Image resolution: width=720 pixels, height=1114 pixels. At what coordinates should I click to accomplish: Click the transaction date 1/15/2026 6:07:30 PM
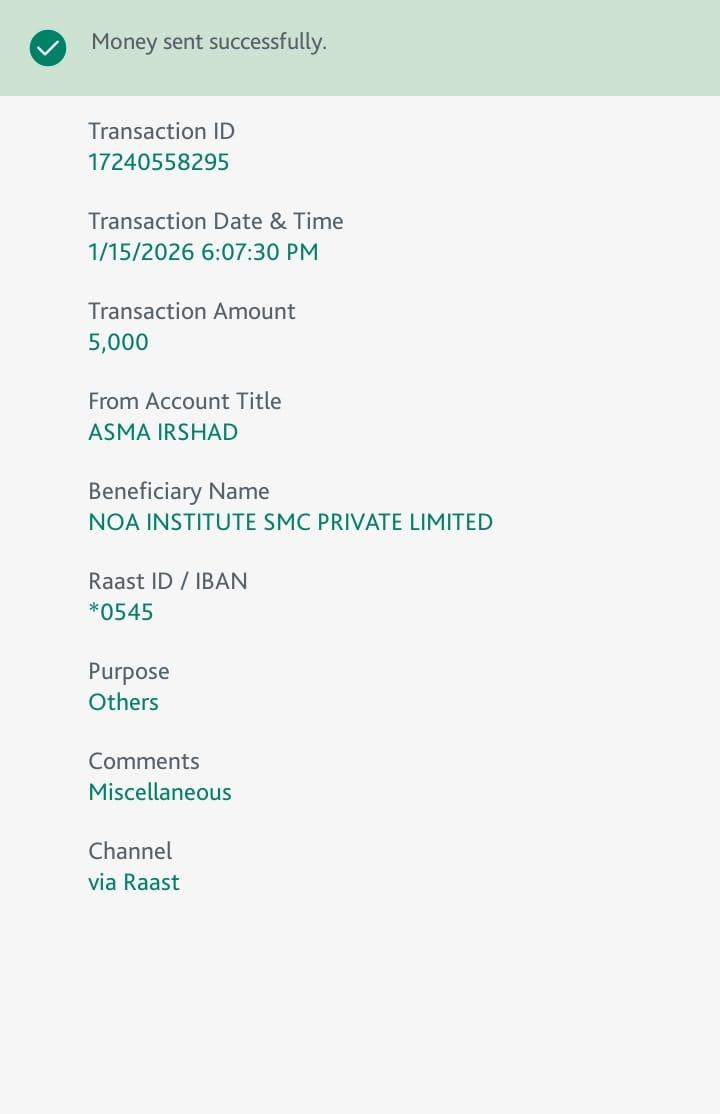point(203,252)
